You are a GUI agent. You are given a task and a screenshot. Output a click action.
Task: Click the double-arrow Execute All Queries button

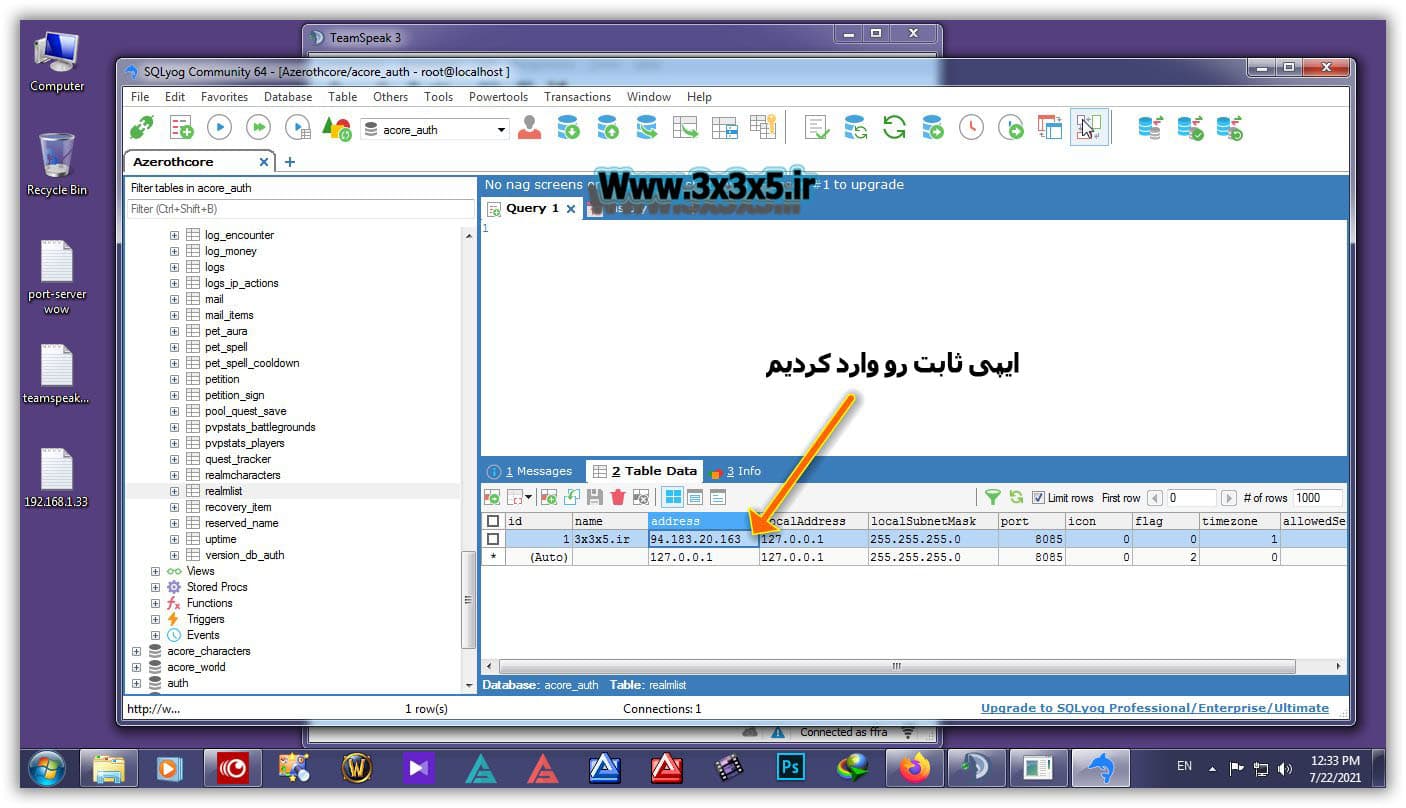259,128
